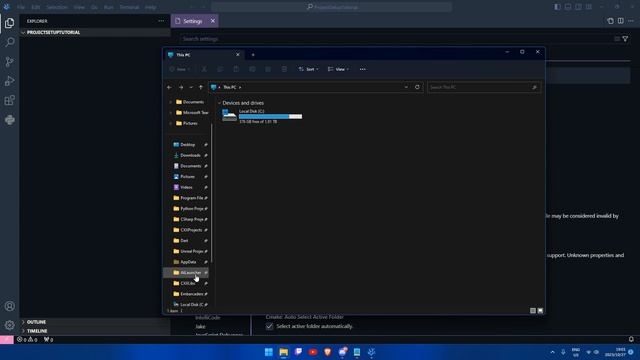Refresh the This PC location
640x360 pixels.
[x=417, y=87]
